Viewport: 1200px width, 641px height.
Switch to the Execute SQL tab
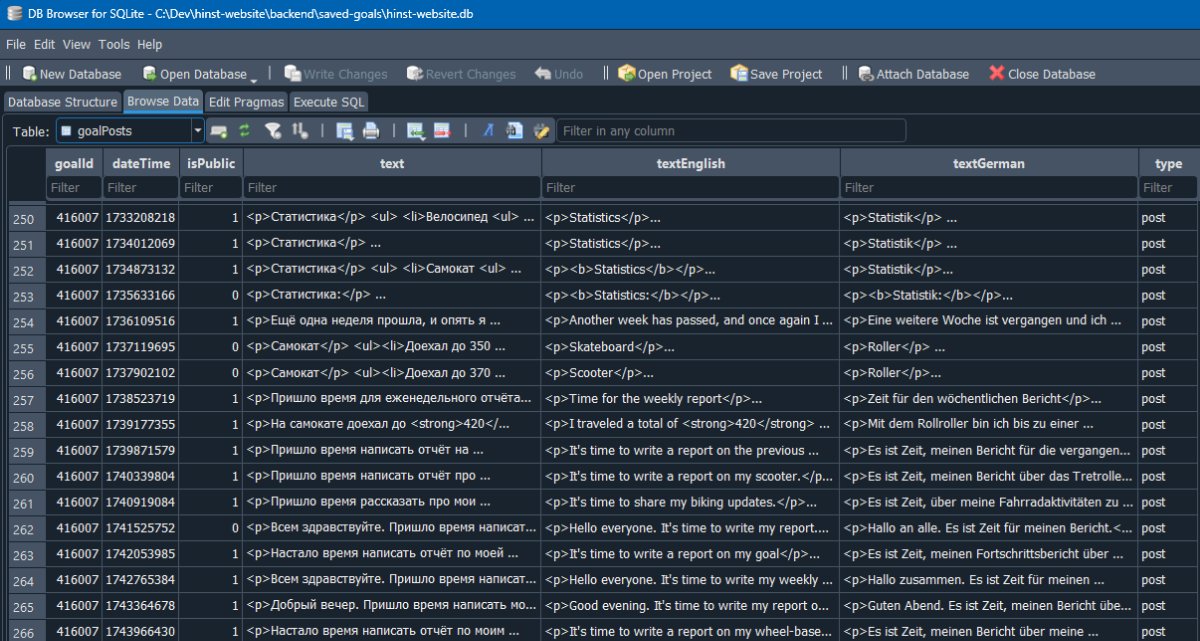pyautogui.click(x=328, y=102)
